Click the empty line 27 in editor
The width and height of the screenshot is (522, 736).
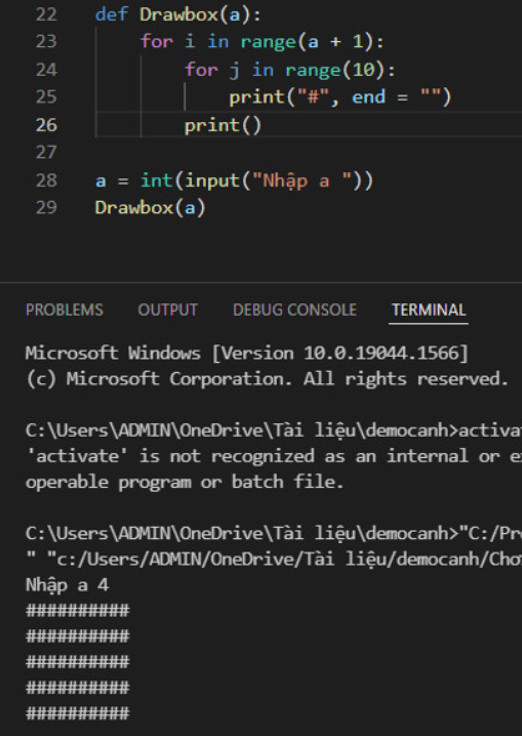click(x=282, y=153)
